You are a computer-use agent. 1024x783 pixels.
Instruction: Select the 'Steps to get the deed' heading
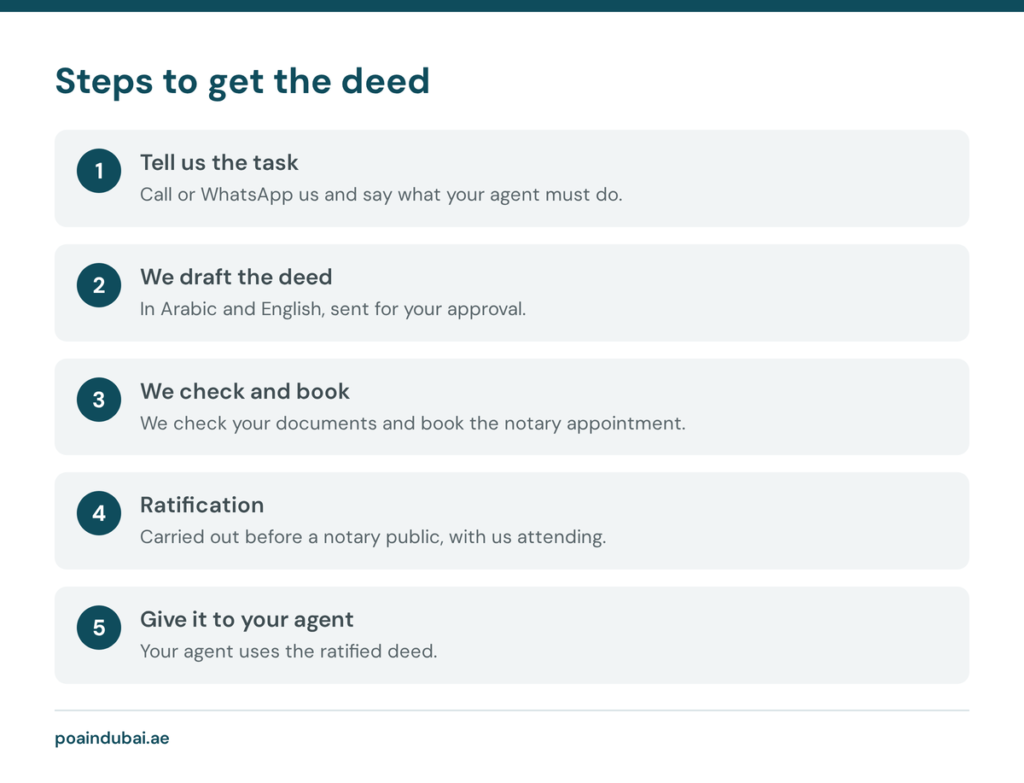tap(242, 82)
